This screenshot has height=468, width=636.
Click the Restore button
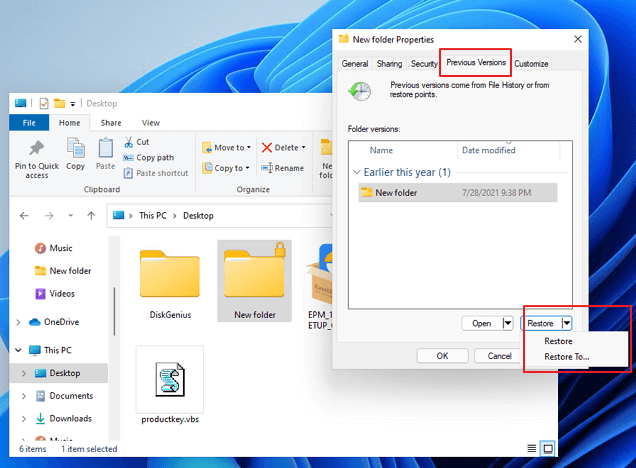(541, 323)
